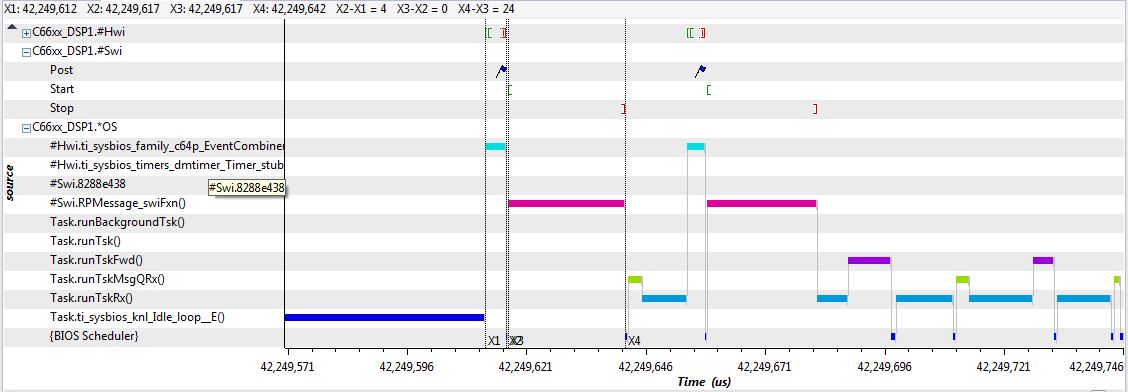The width and height of the screenshot is (1128, 392).
Task: Click the X4-X3 = 24 delta readout
Action: coord(486,9)
